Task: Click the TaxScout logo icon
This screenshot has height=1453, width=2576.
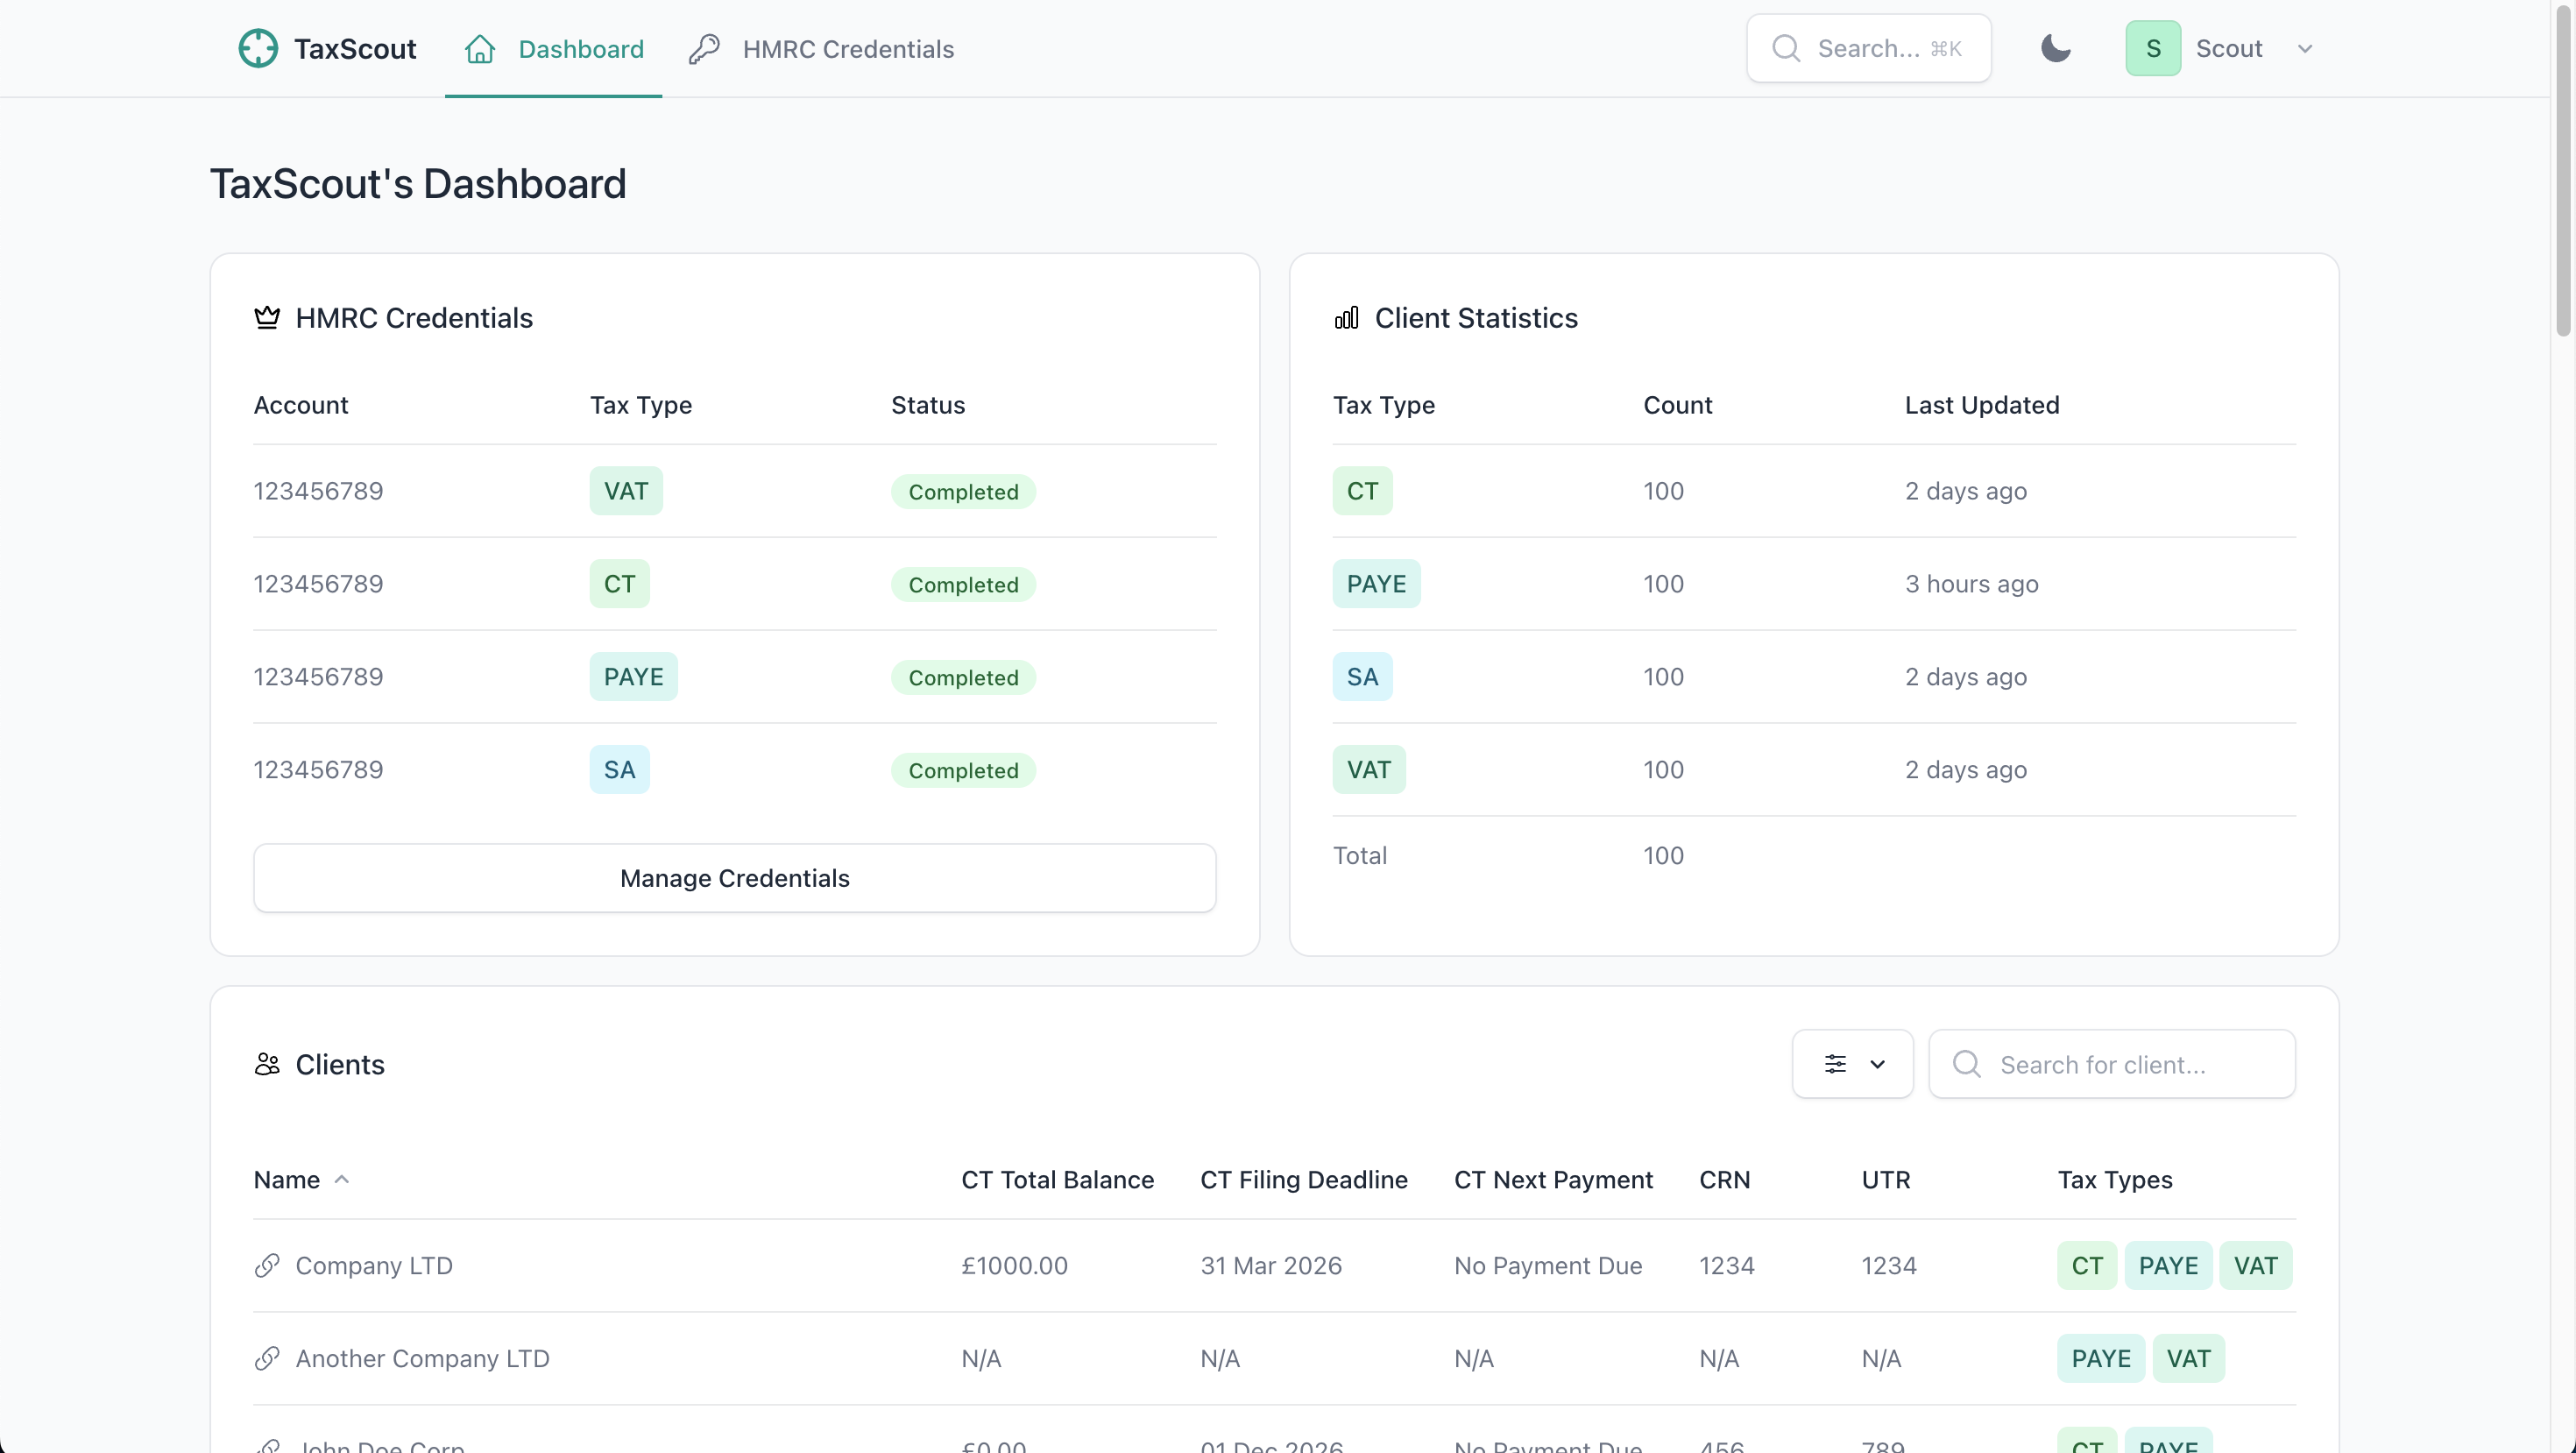Action: (x=258, y=48)
